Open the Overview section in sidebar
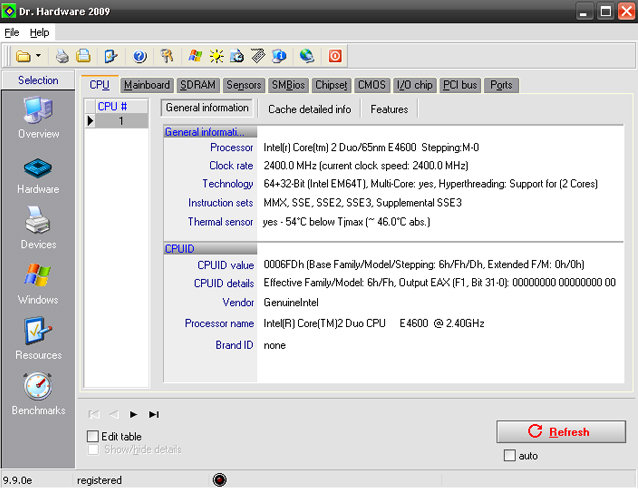This screenshot has height=489, width=638. coord(38,118)
